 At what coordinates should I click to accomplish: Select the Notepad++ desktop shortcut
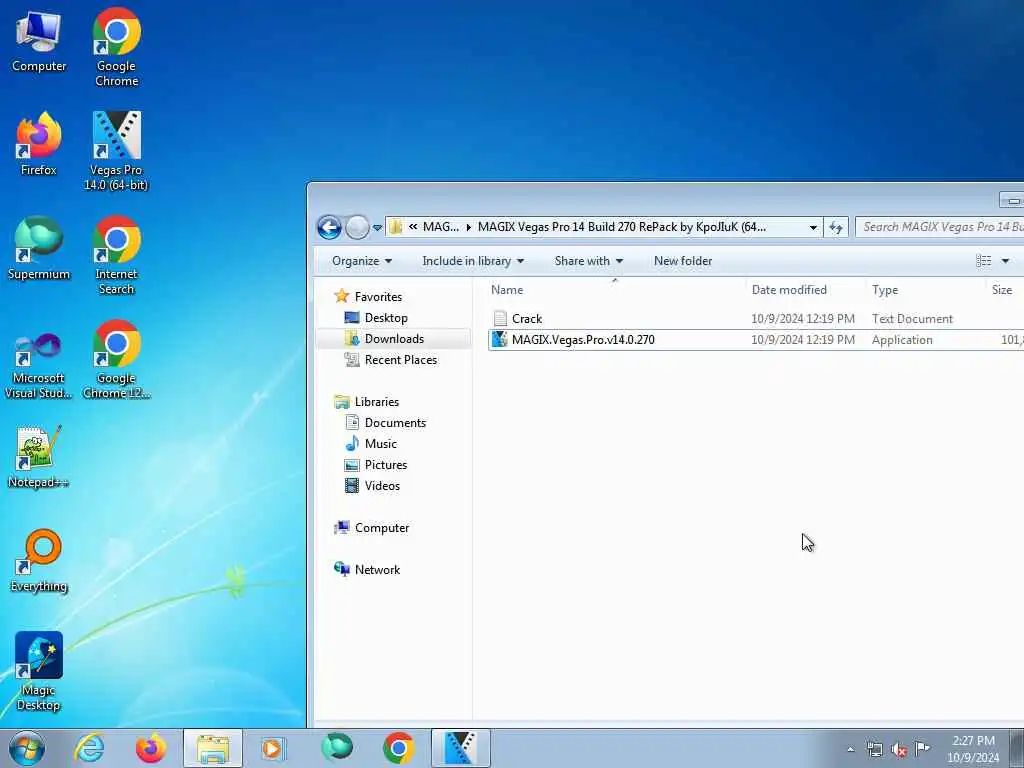click(x=39, y=457)
